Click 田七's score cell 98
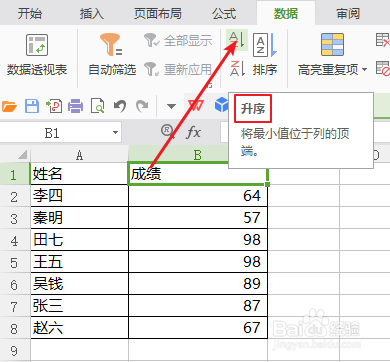 coord(198,240)
